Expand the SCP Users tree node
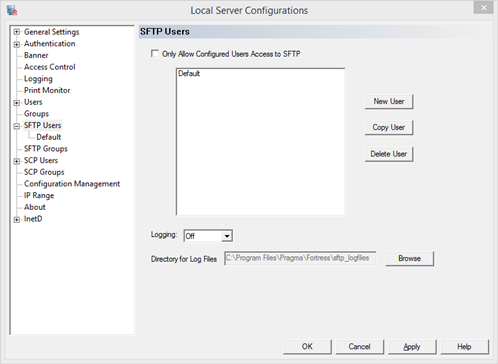This screenshot has width=498, height=364. [17, 161]
